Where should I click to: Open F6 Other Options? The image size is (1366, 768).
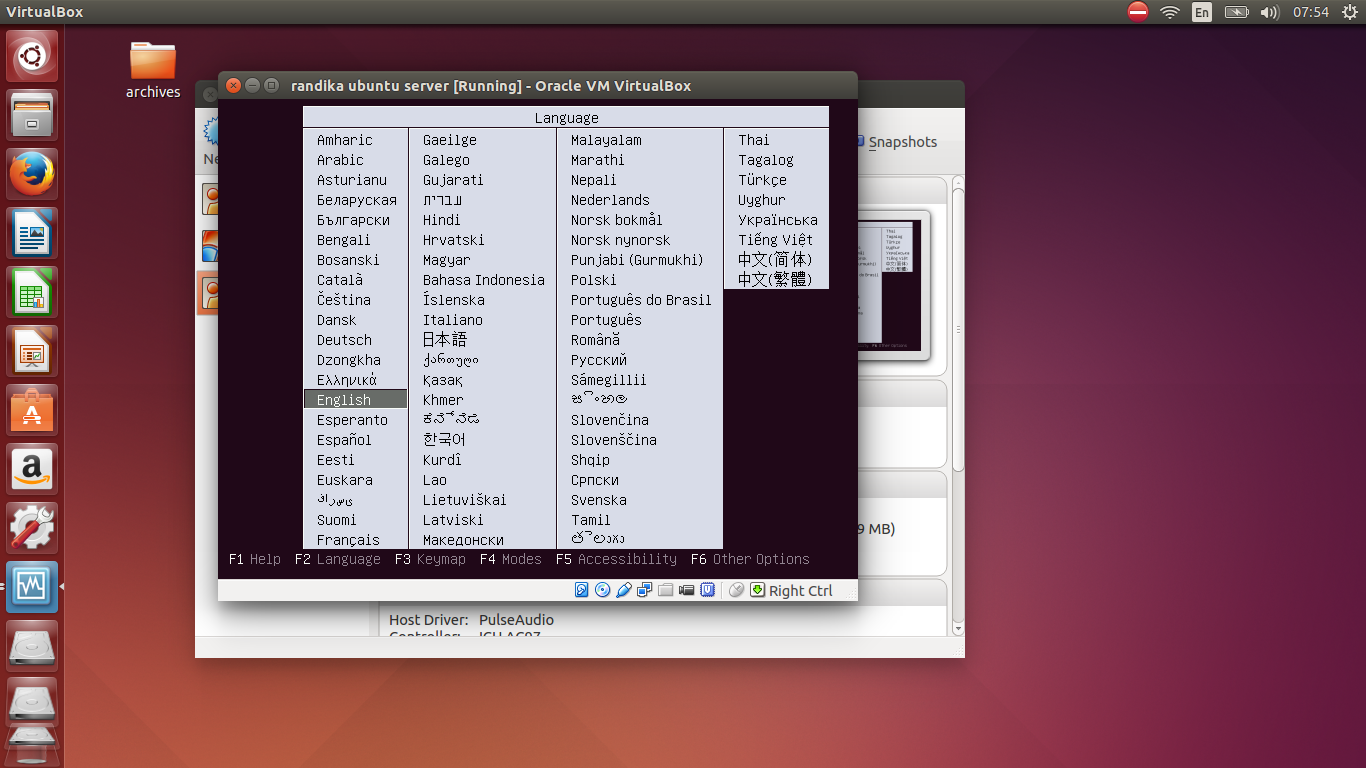[x=750, y=559]
